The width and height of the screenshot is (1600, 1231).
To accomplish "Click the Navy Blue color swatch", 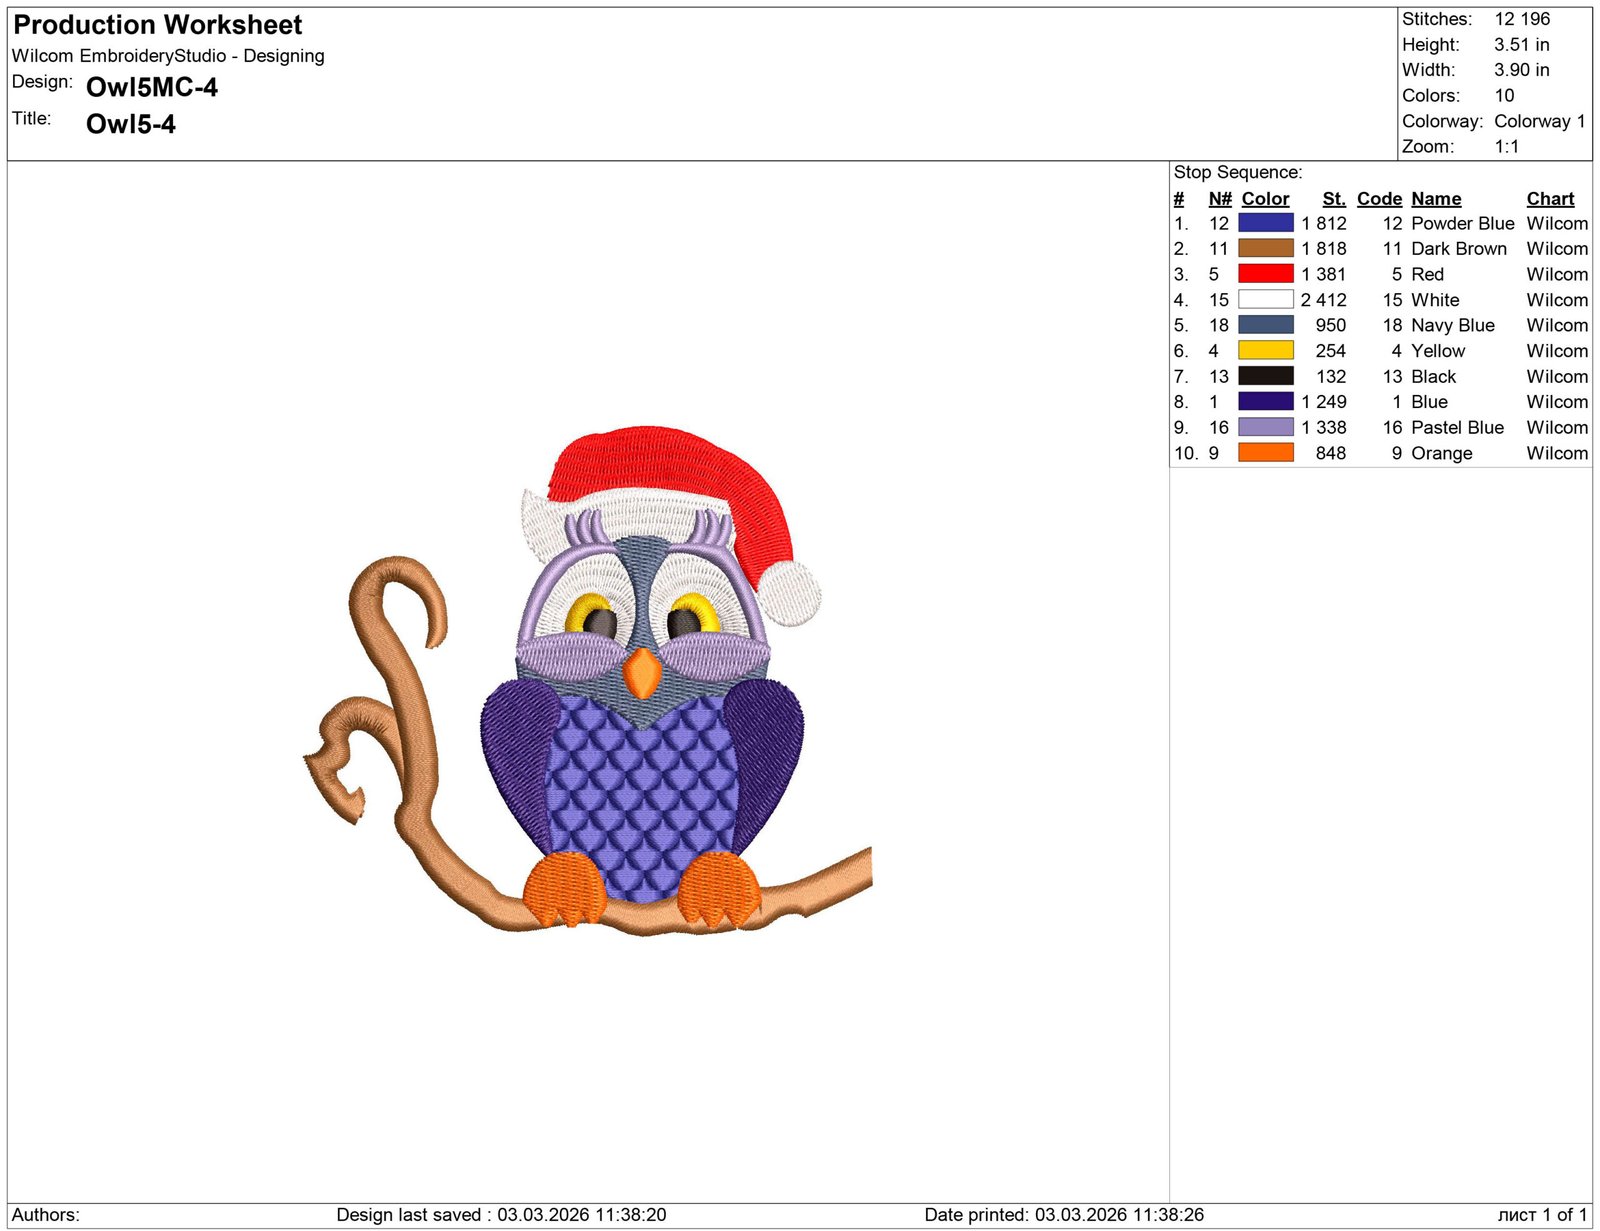I will pyautogui.click(x=1265, y=325).
